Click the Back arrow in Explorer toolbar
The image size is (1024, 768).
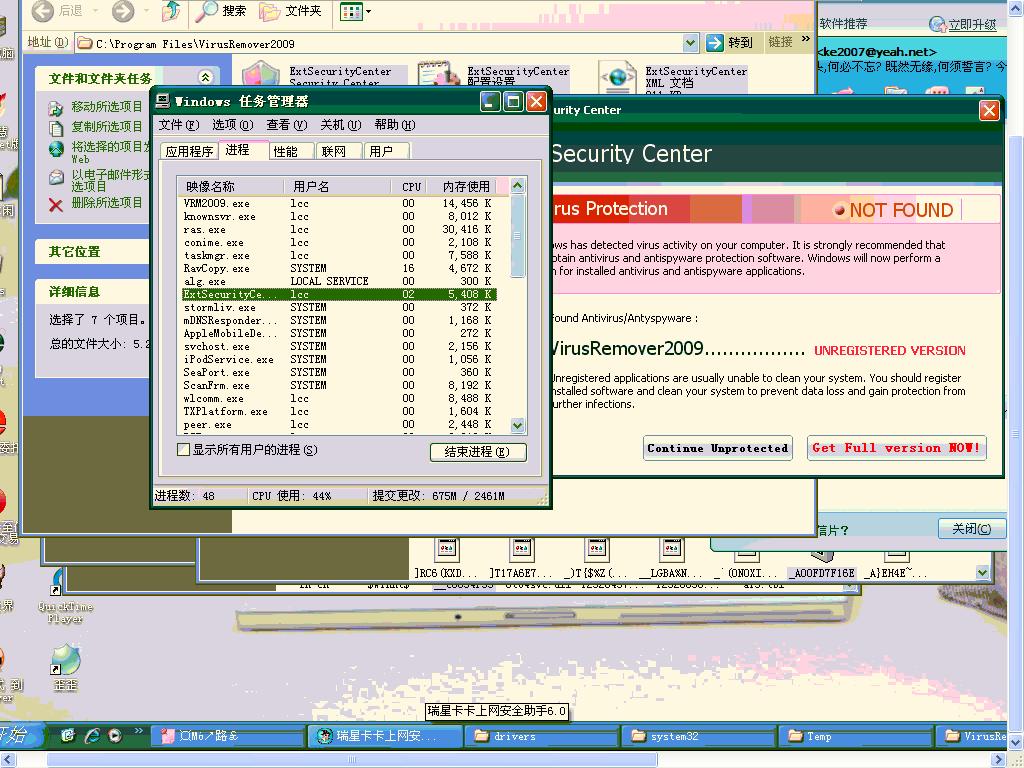pos(43,10)
